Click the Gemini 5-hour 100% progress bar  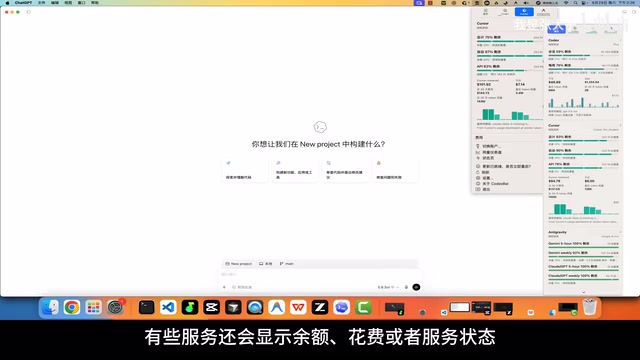coord(583,247)
